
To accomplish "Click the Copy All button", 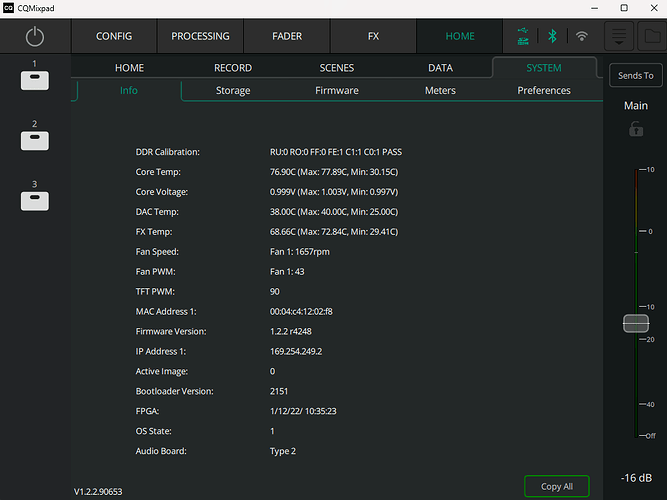I will [x=557, y=486].
